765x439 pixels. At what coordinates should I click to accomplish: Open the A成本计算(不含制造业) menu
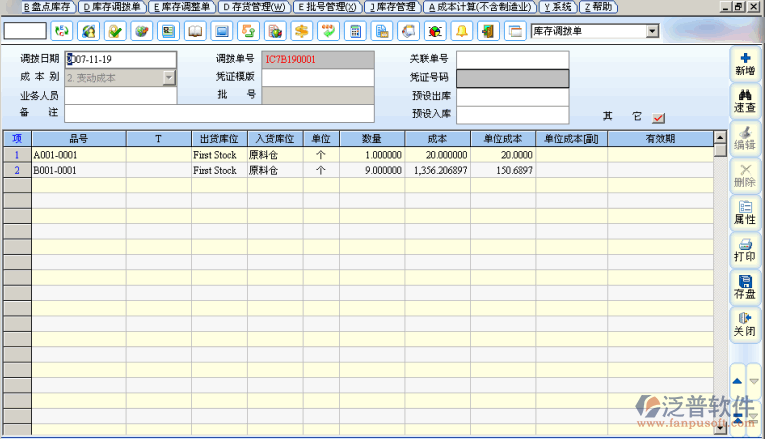(479, 6)
